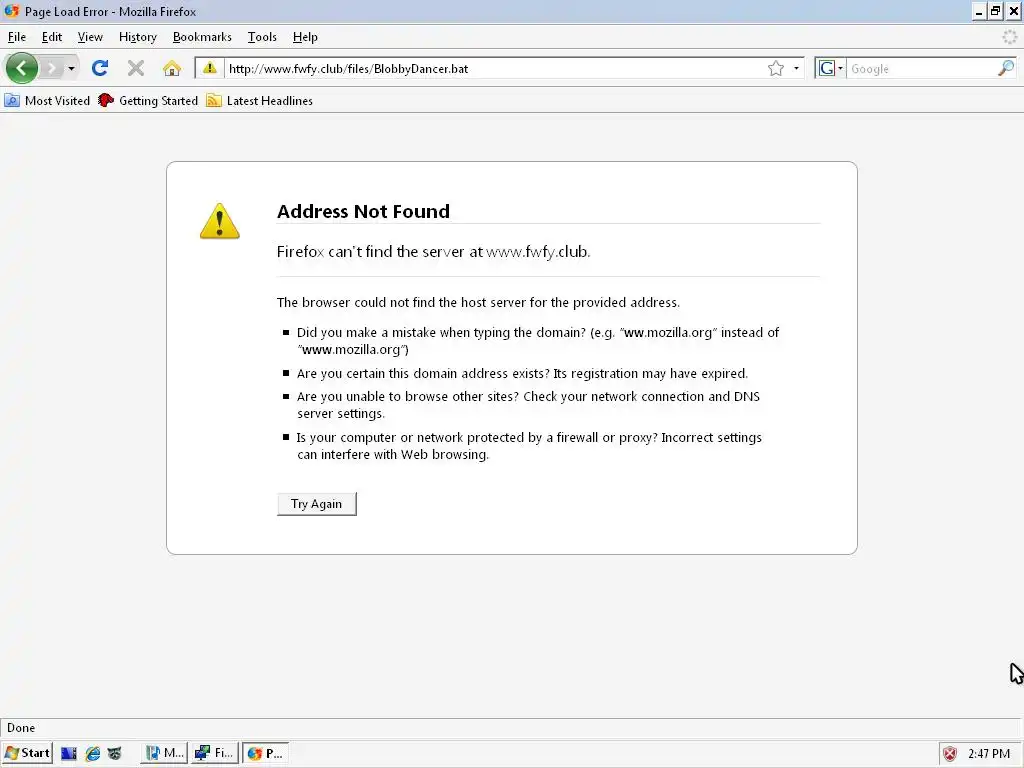Open the History menu
This screenshot has width=1024, height=768.
[x=138, y=37]
